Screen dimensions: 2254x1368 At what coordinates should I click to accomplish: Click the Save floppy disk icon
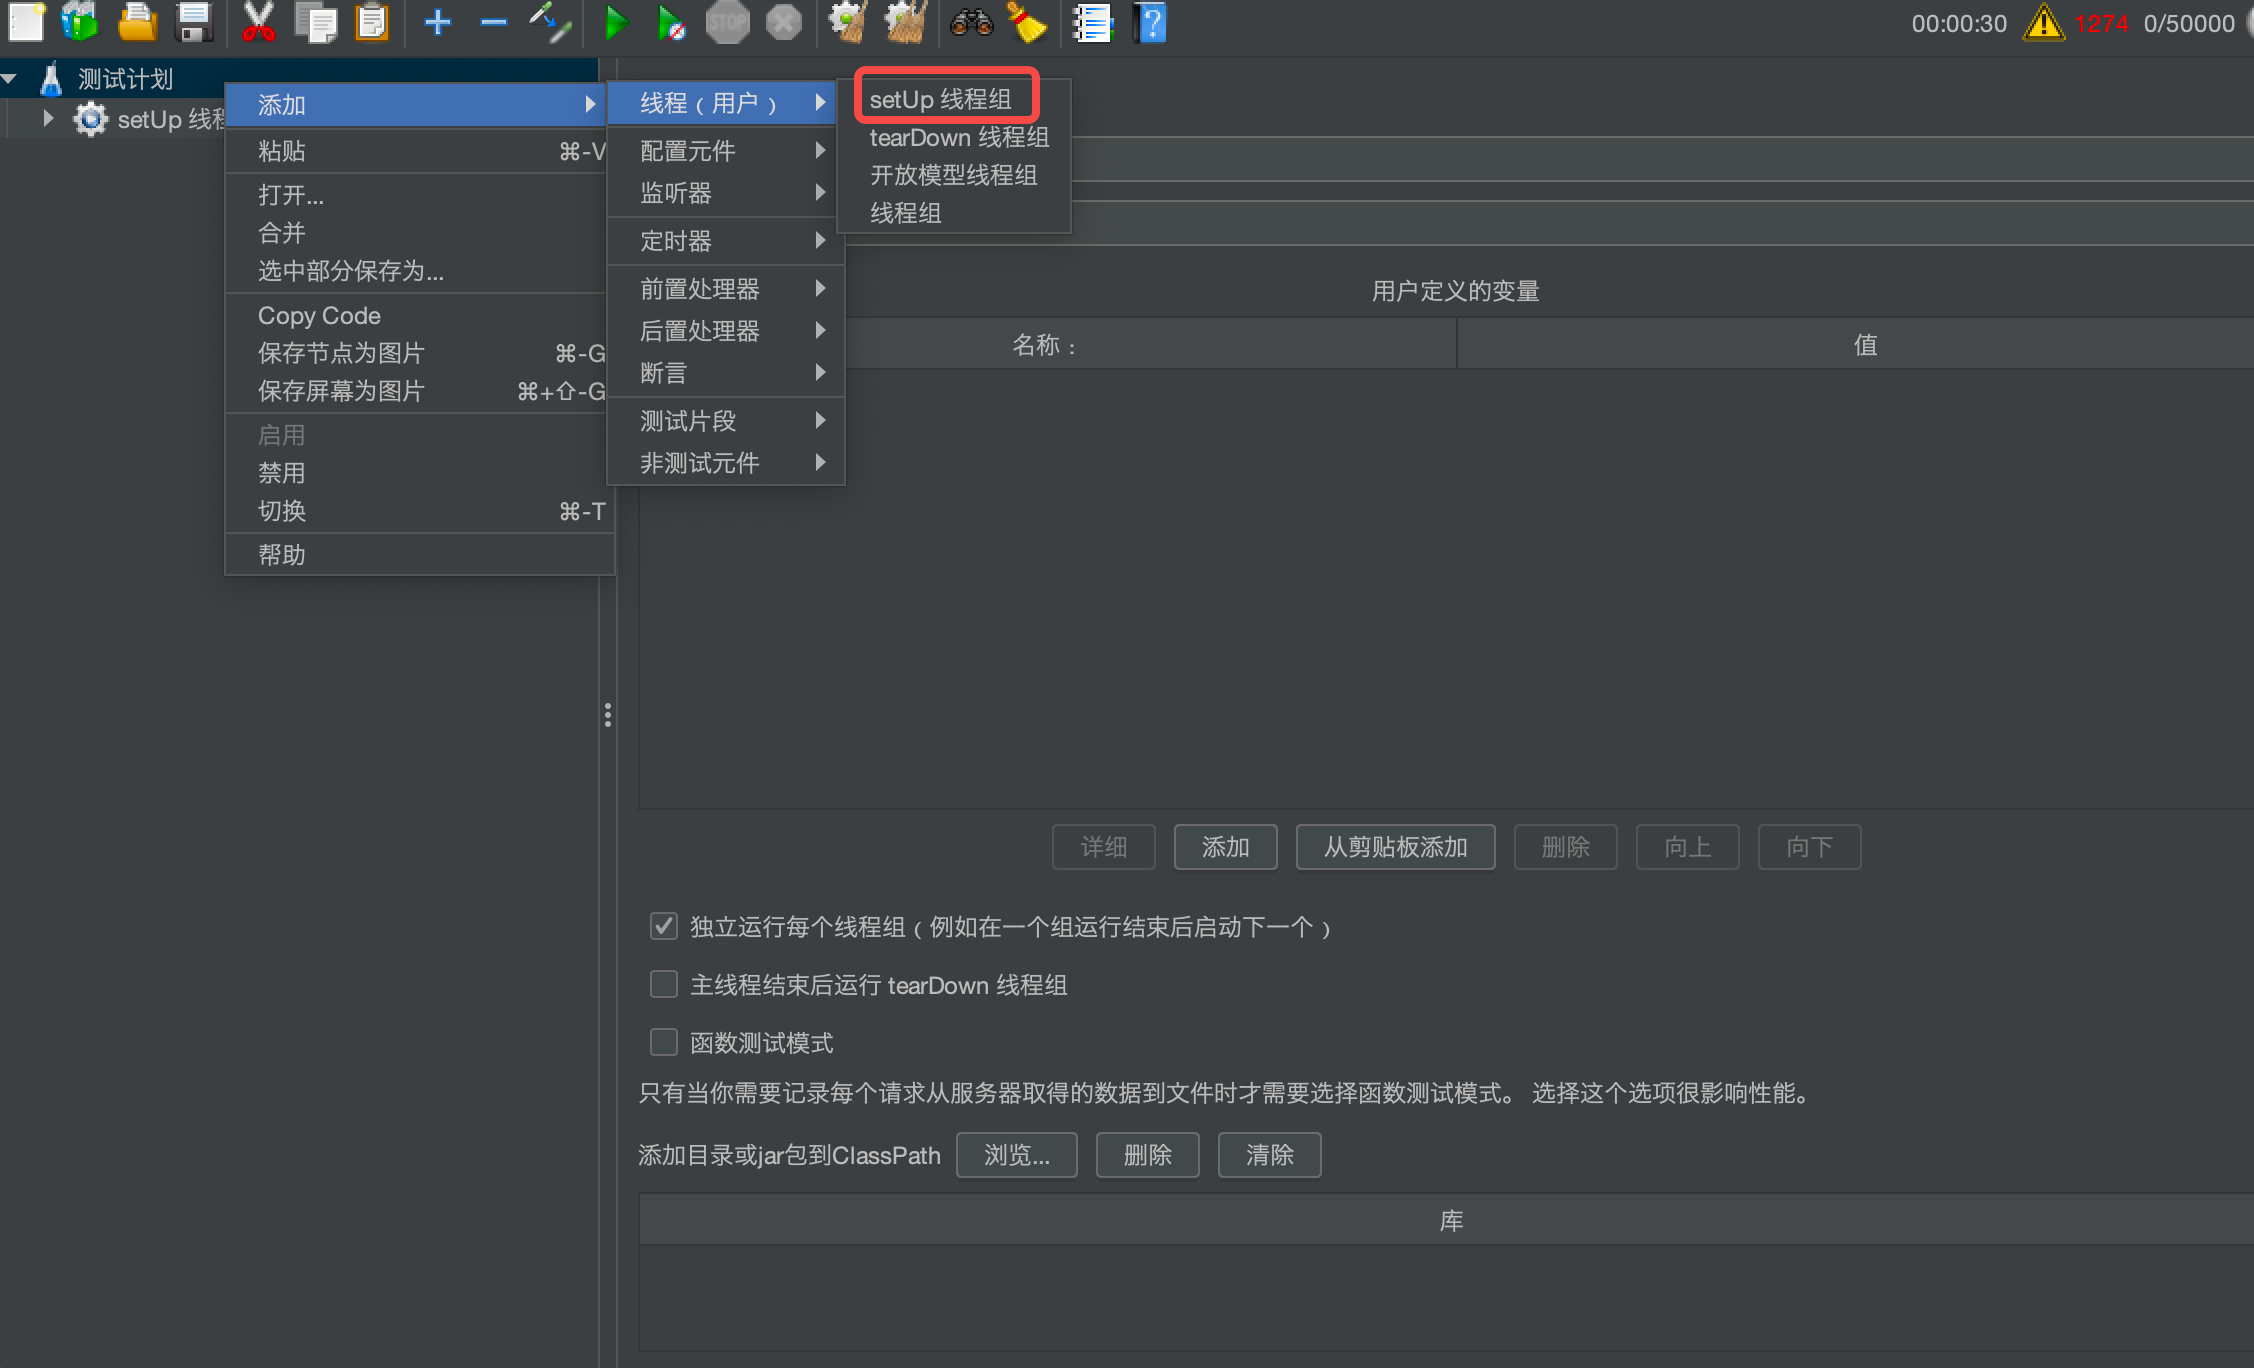(193, 22)
